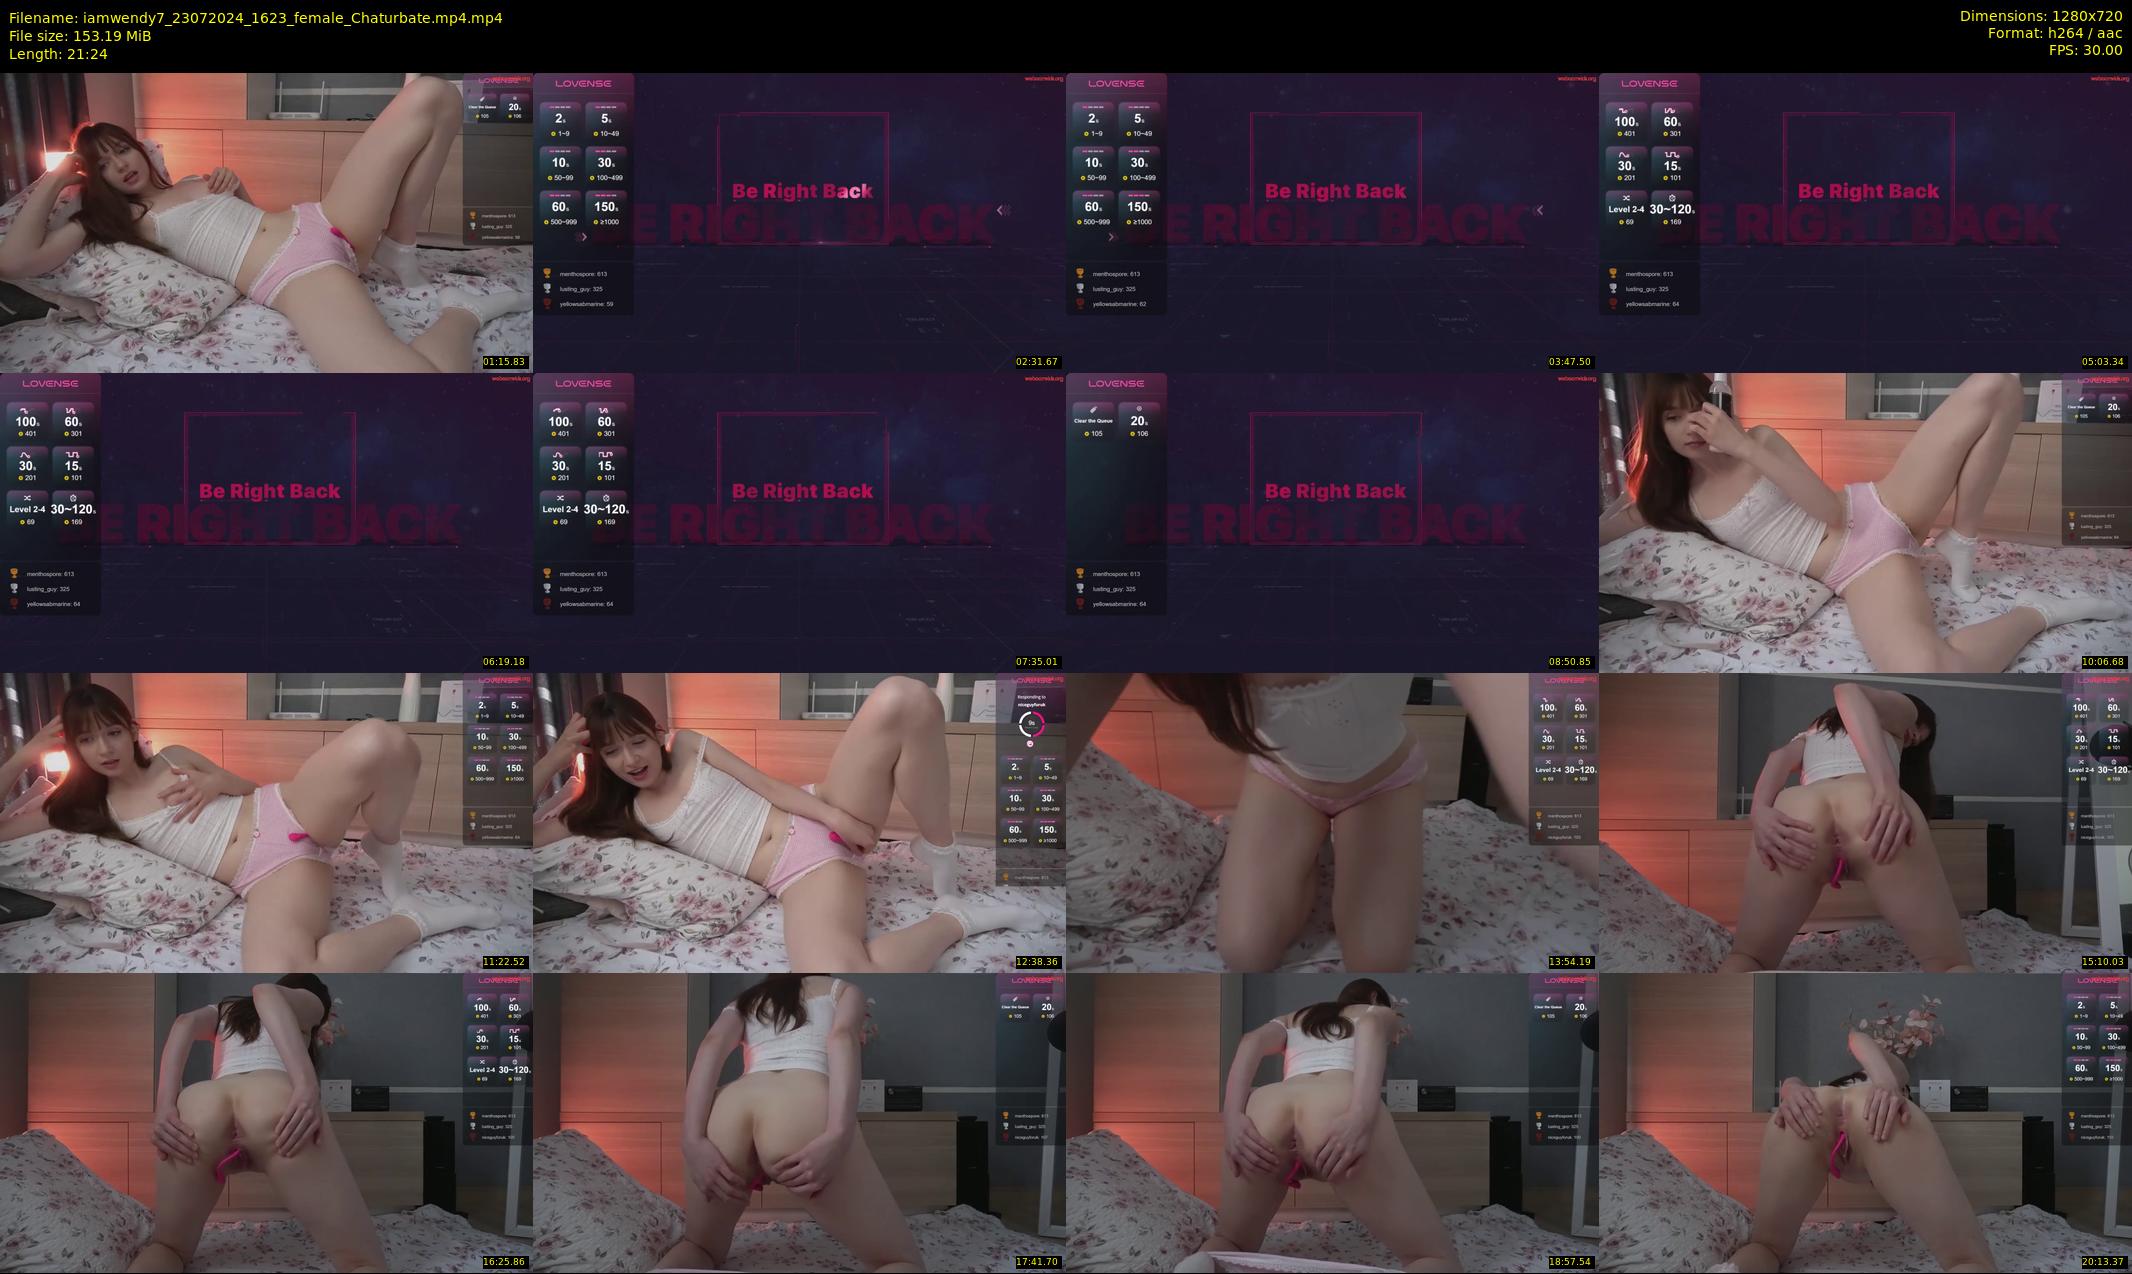Viewport: 2132px width, 1274px height.
Task: Click the LOVENSE logo in the 06:19.18 frame
Action: 50,383
